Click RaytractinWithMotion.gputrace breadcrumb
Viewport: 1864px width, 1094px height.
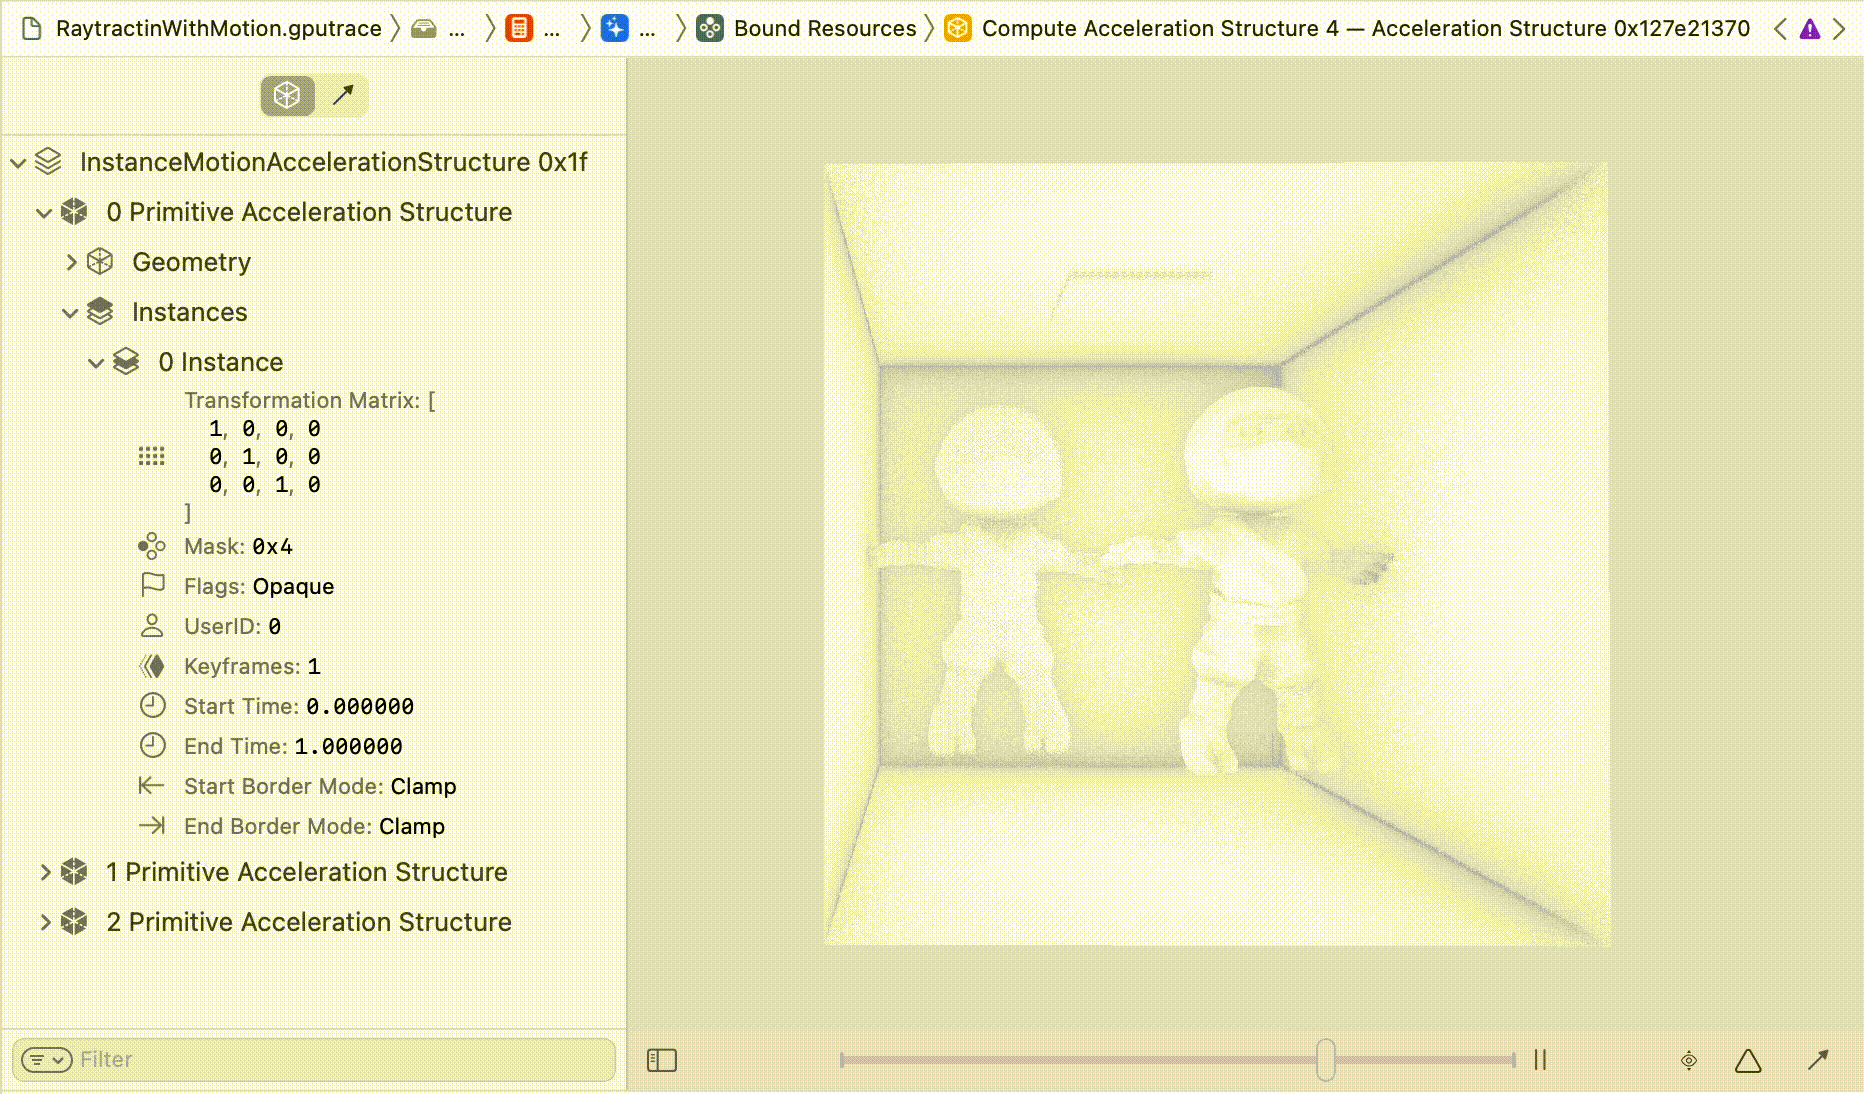(218, 29)
